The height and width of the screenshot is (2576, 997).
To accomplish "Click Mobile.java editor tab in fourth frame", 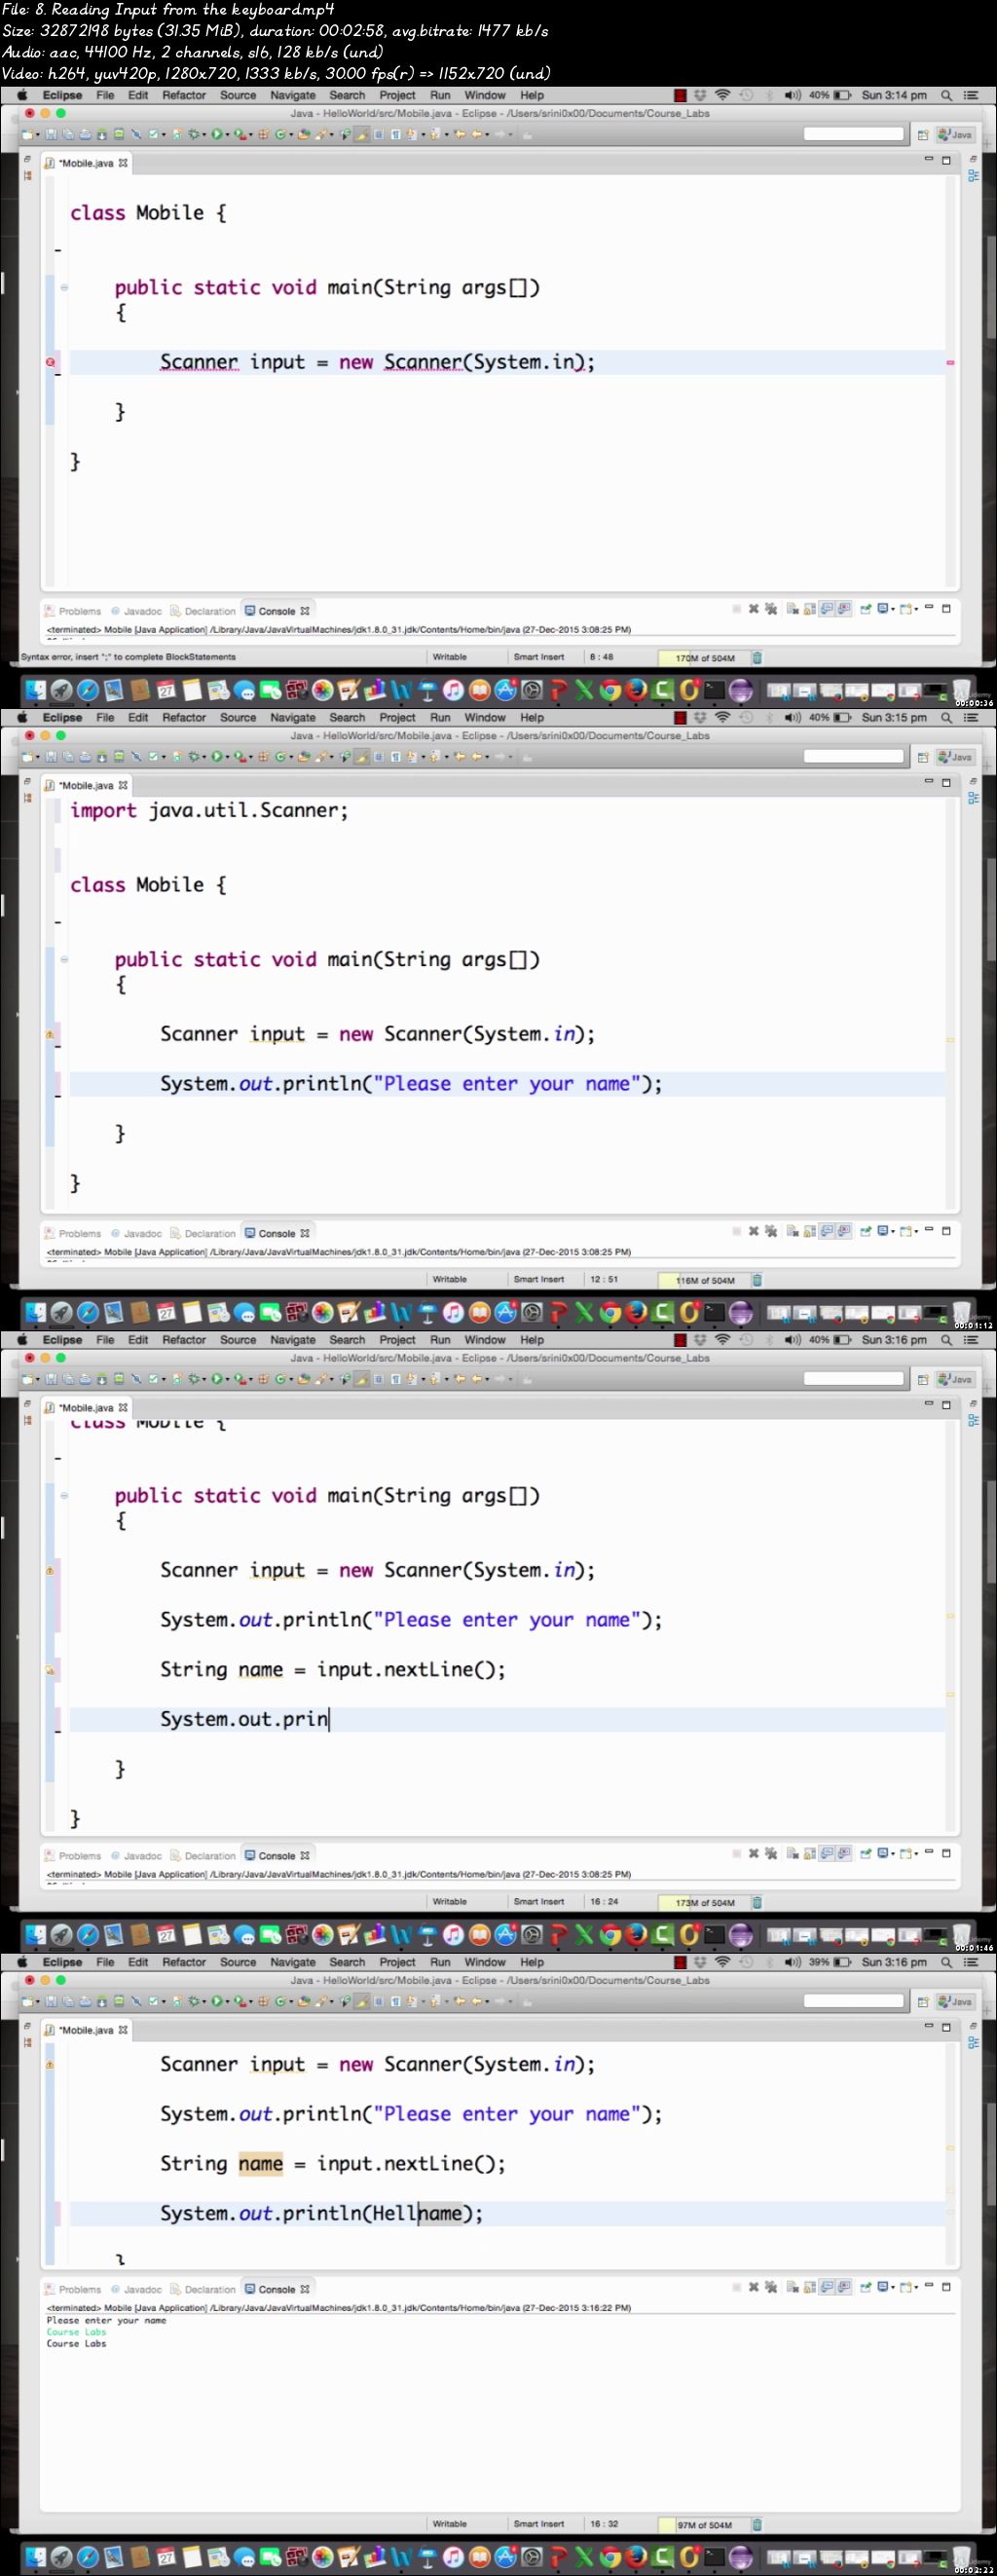I will click(x=86, y=2029).
